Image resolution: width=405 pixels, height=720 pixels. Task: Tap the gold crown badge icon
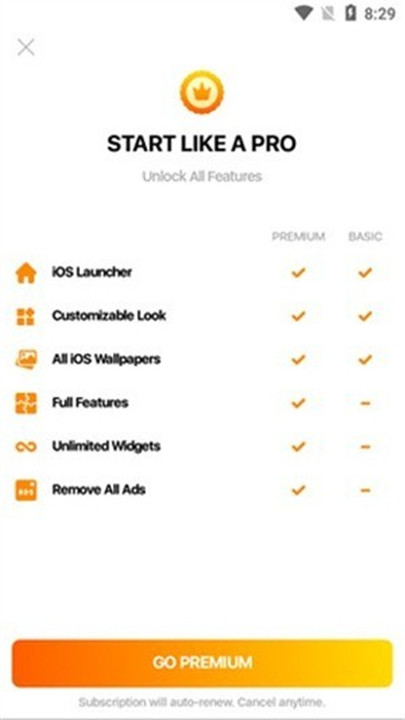202,92
